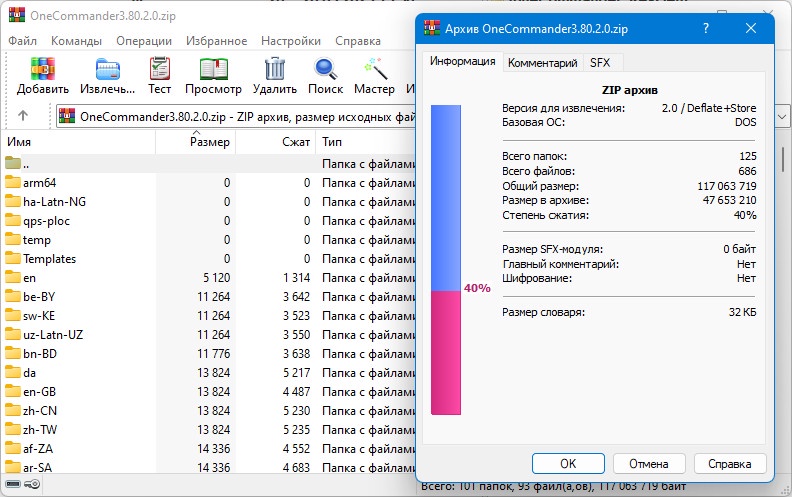Open the Избранное menu
The width and height of the screenshot is (792, 497).
(x=216, y=41)
